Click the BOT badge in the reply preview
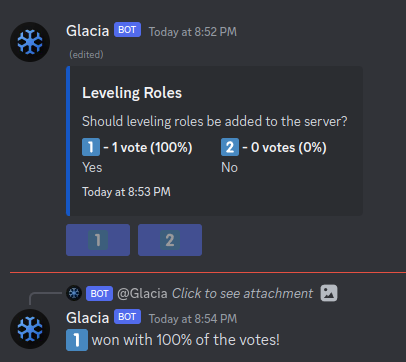406x362 pixels. (x=99, y=294)
